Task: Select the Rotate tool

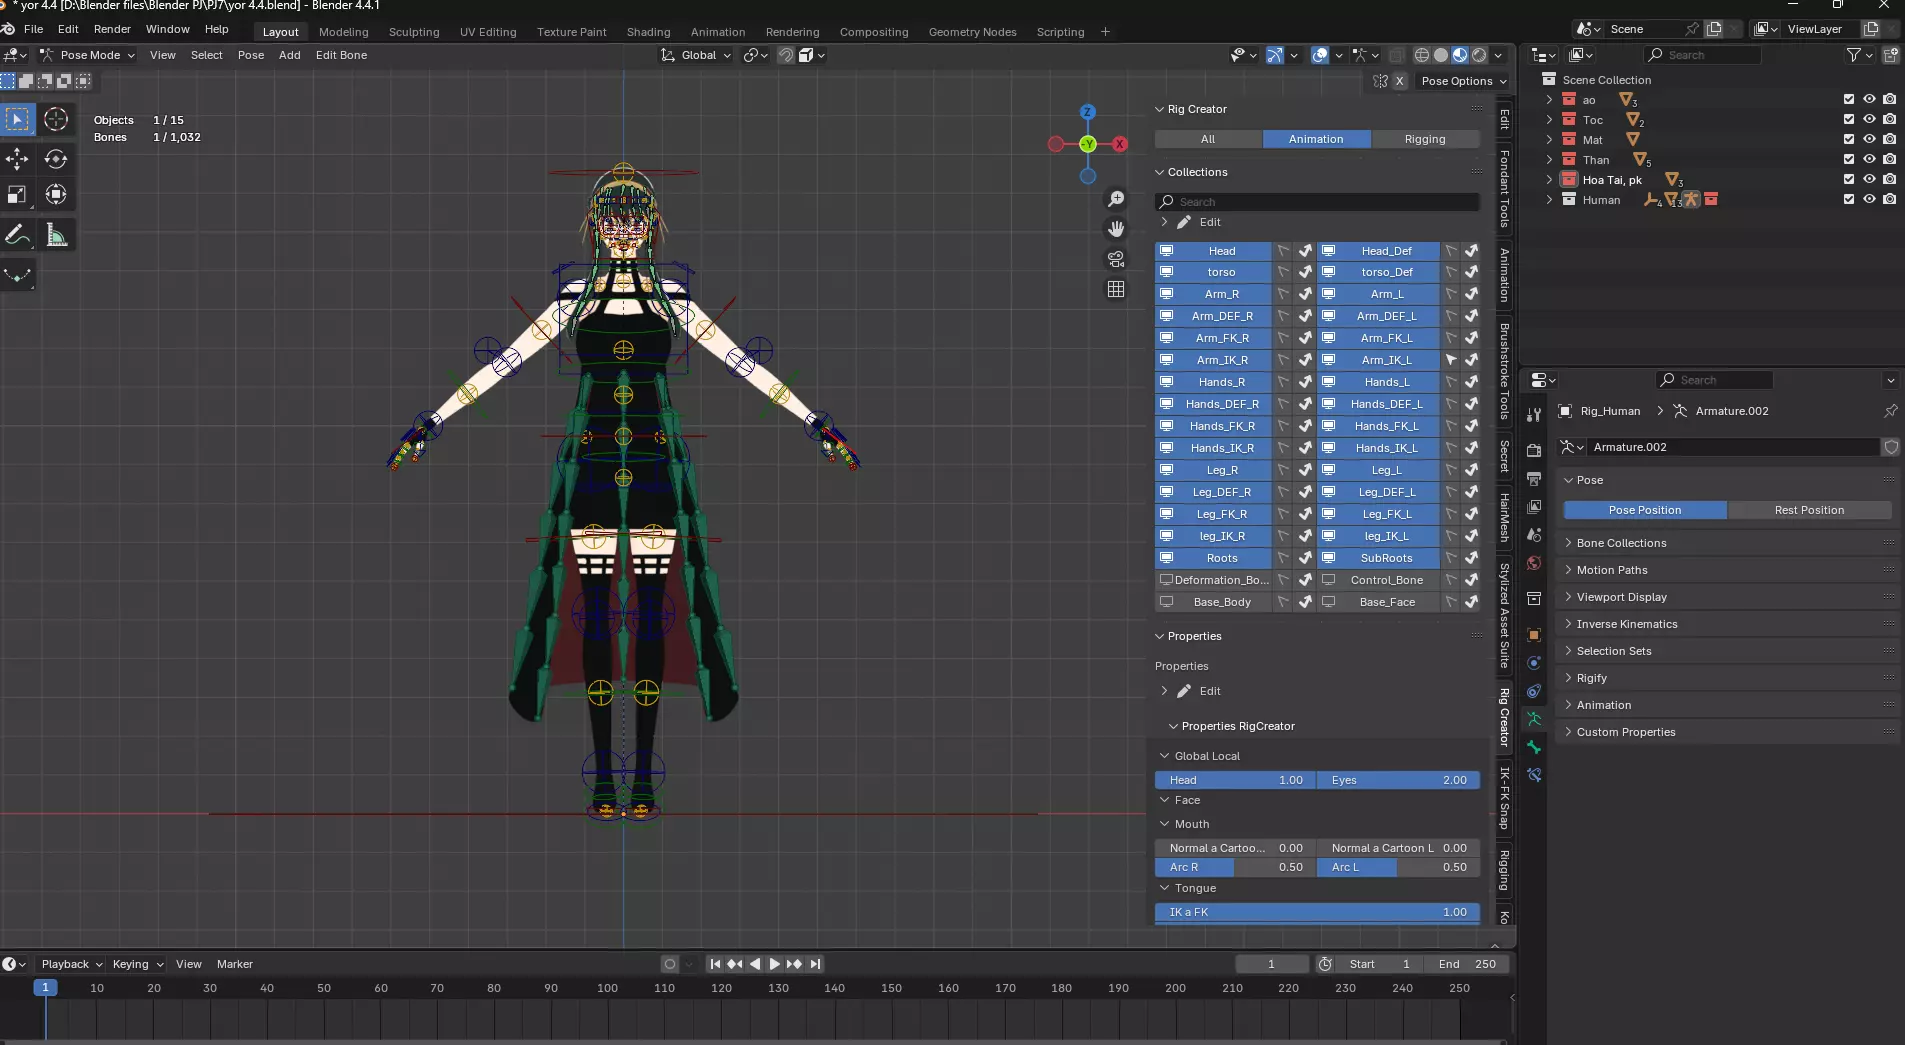Action: (56, 158)
